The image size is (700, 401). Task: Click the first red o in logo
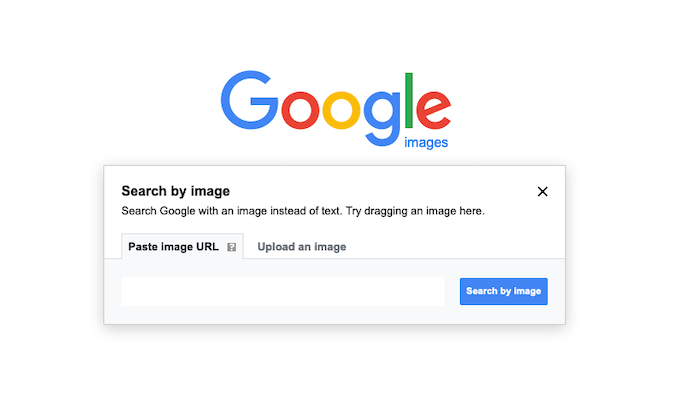point(300,109)
